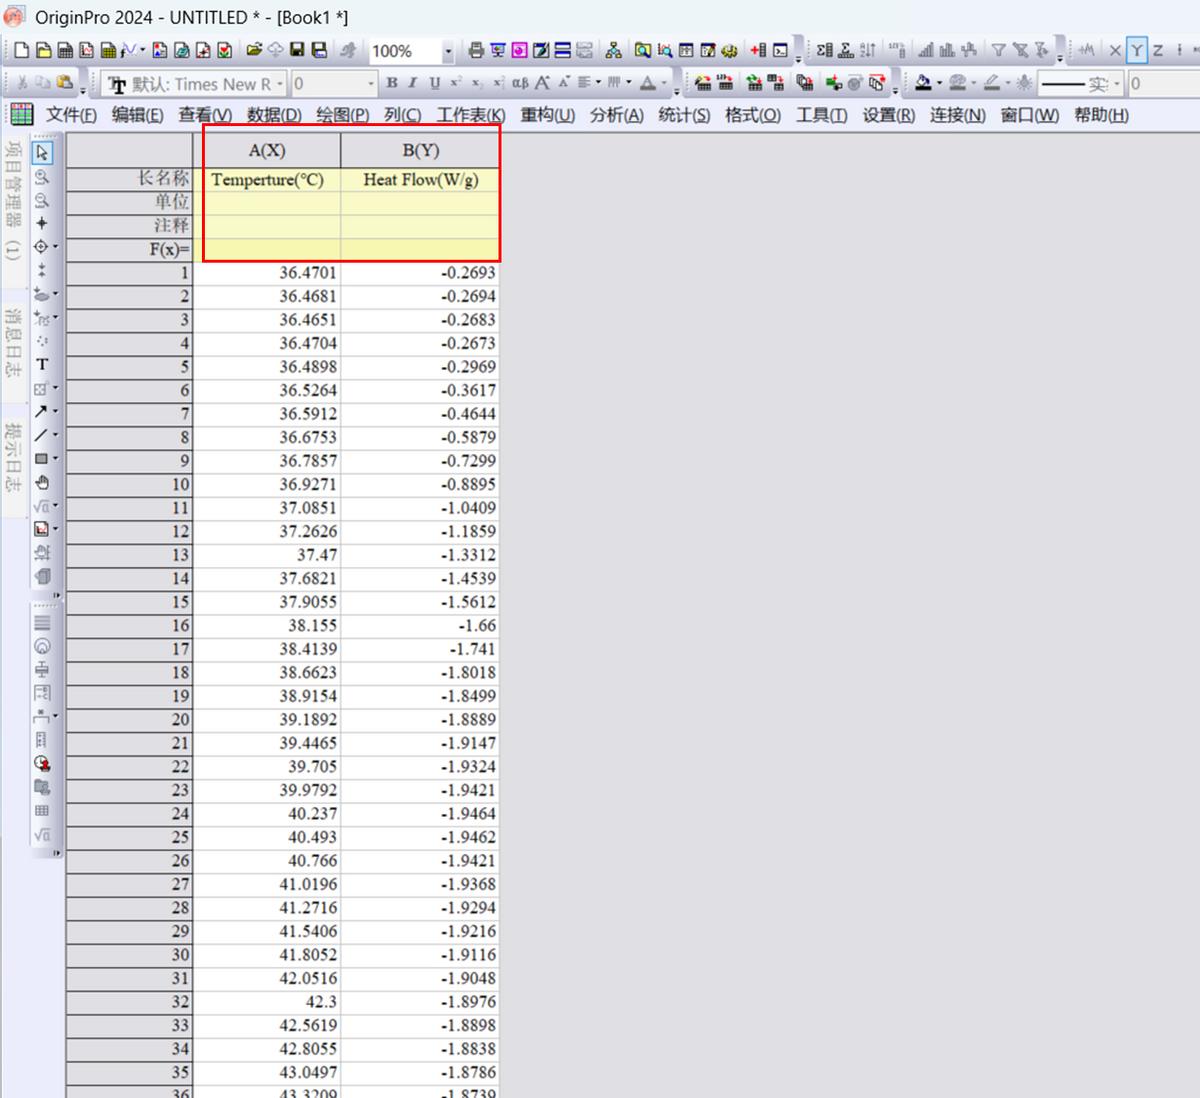Select the Pointer arrow tool
The height and width of the screenshot is (1098, 1200).
pyautogui.click(x=42, y=153)
